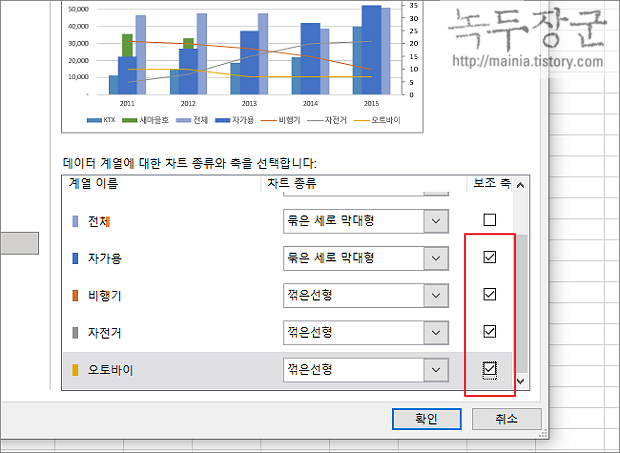Click the 오토바이 series color swatch
Viewport: 620px width, 453px height.
tap(75, 370)
